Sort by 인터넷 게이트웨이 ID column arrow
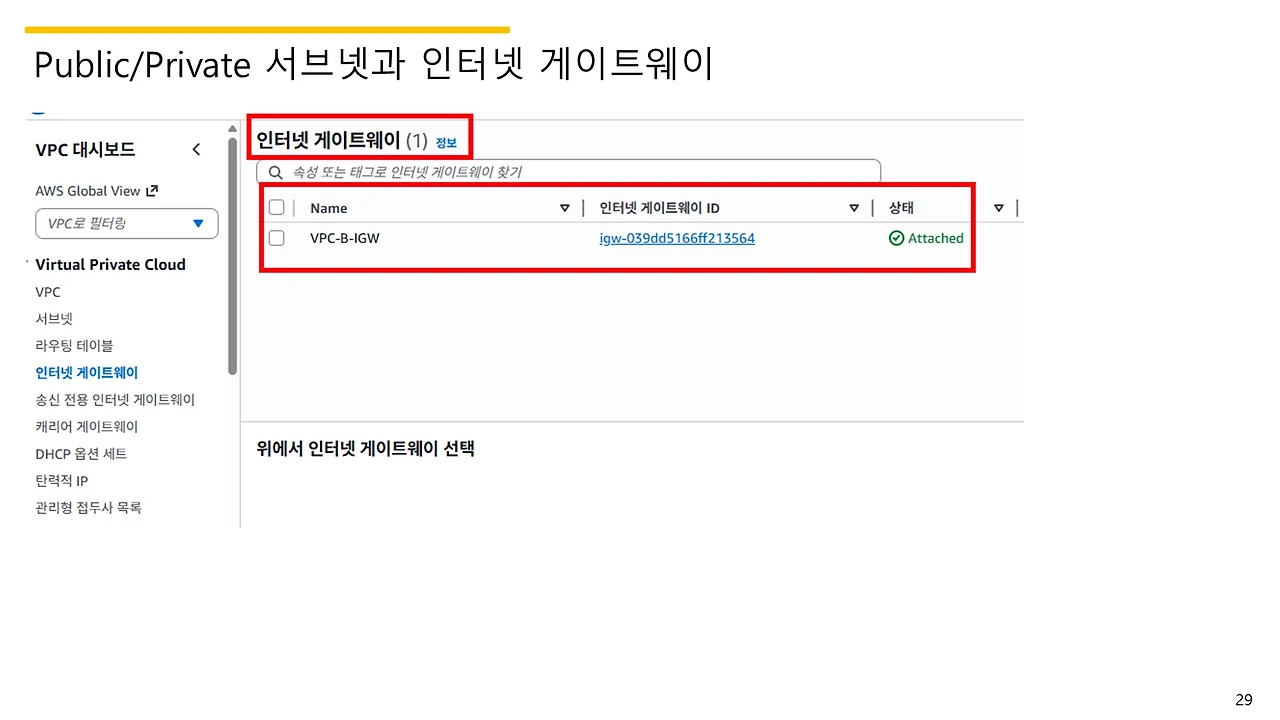 (854, 207)
